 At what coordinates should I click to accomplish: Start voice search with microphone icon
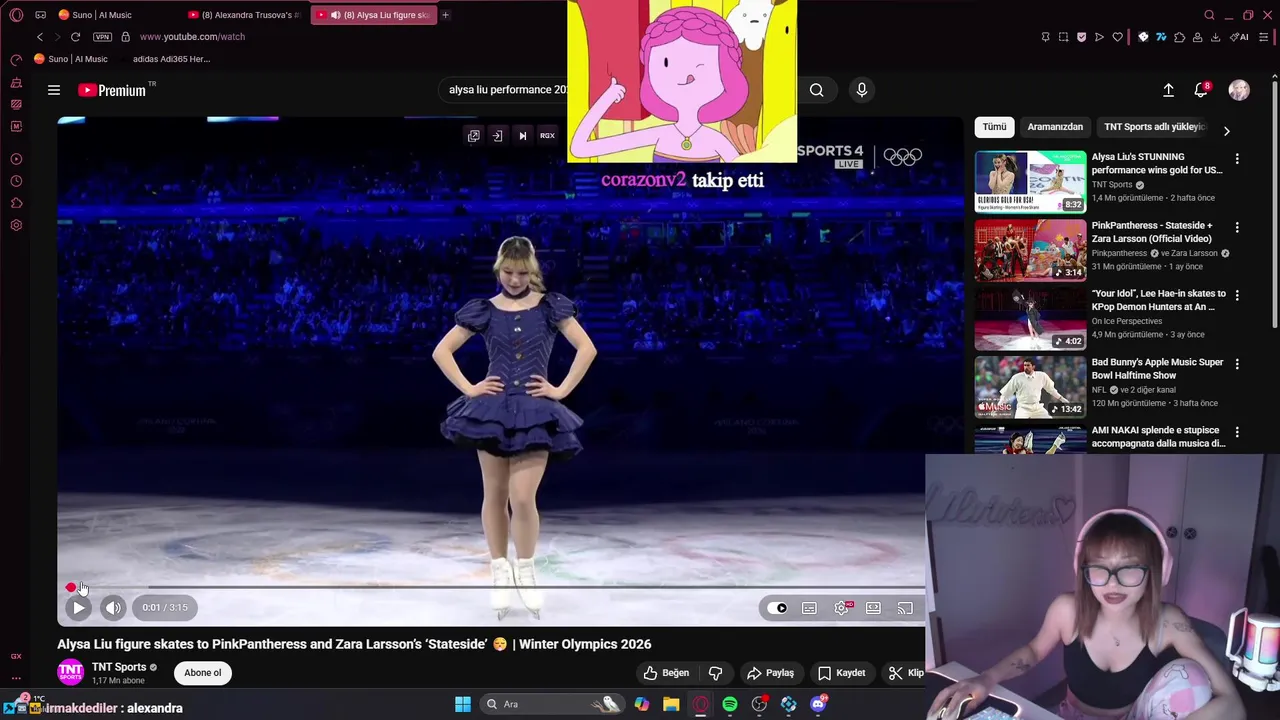coord(861,90)
